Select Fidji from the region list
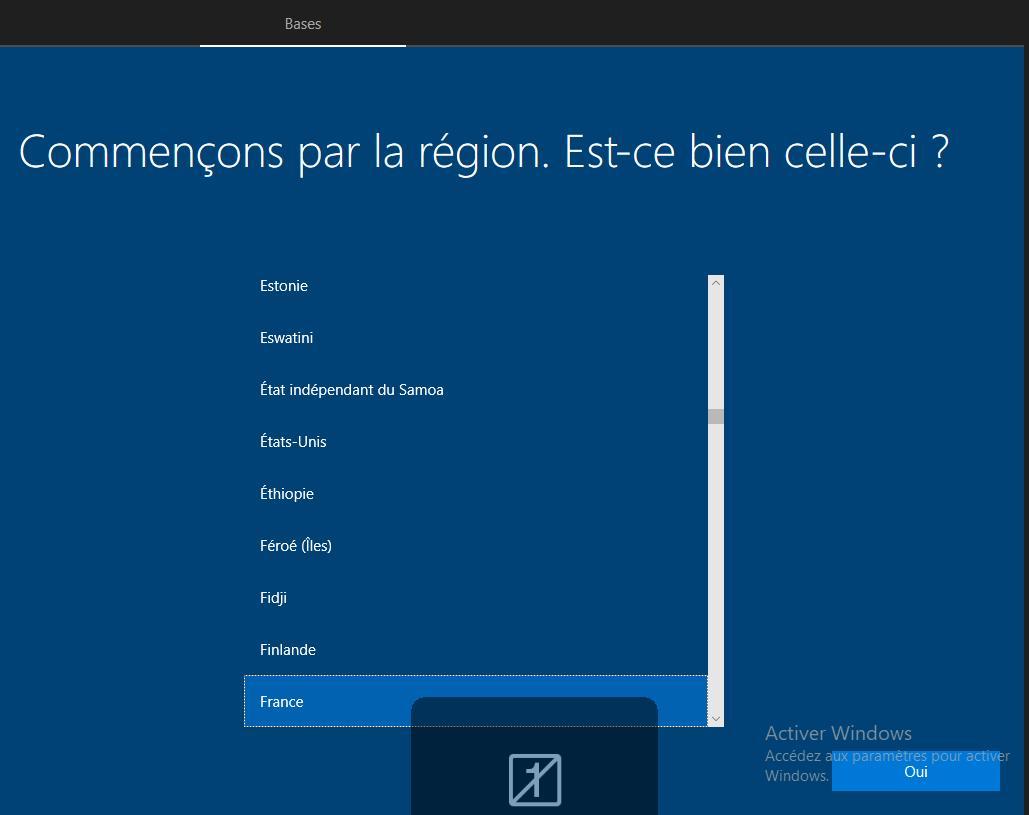This screenshot has width=1029, height=815. click(273, 598)
